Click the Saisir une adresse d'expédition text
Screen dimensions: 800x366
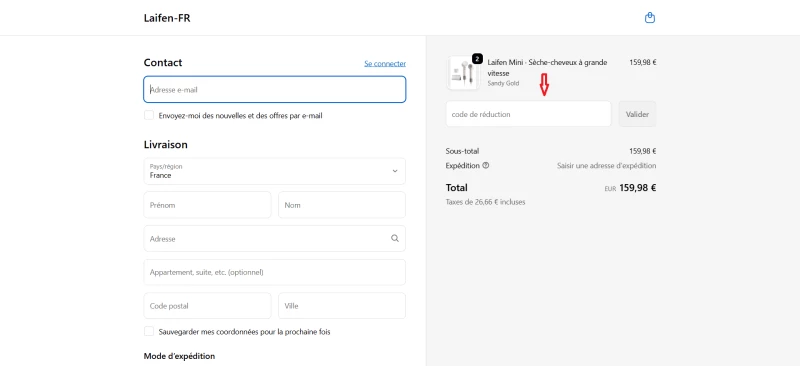[607, 166]
